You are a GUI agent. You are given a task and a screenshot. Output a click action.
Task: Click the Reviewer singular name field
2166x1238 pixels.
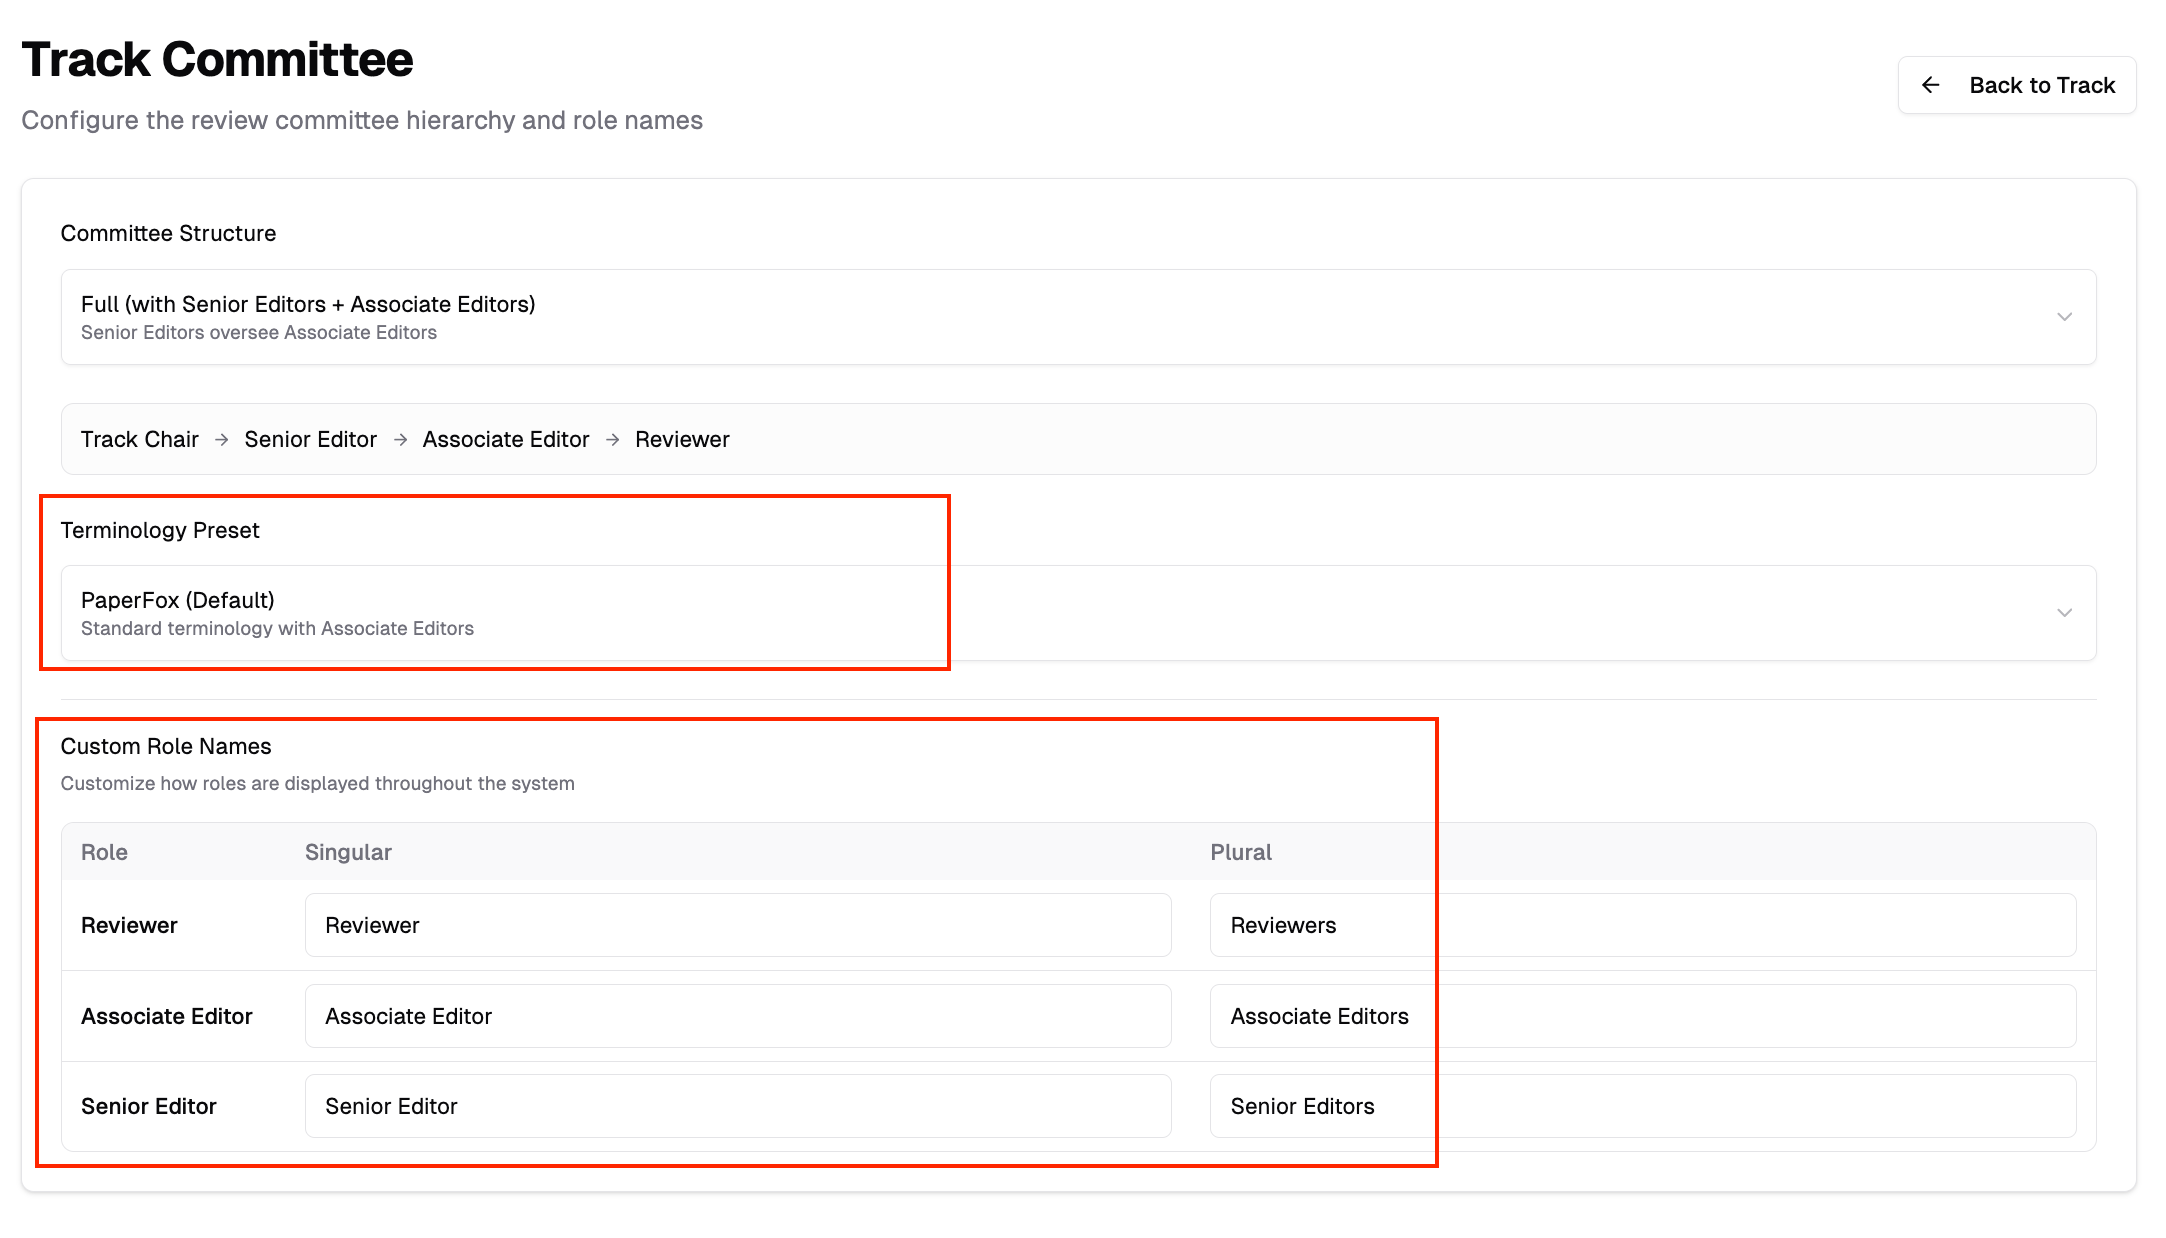737,925
